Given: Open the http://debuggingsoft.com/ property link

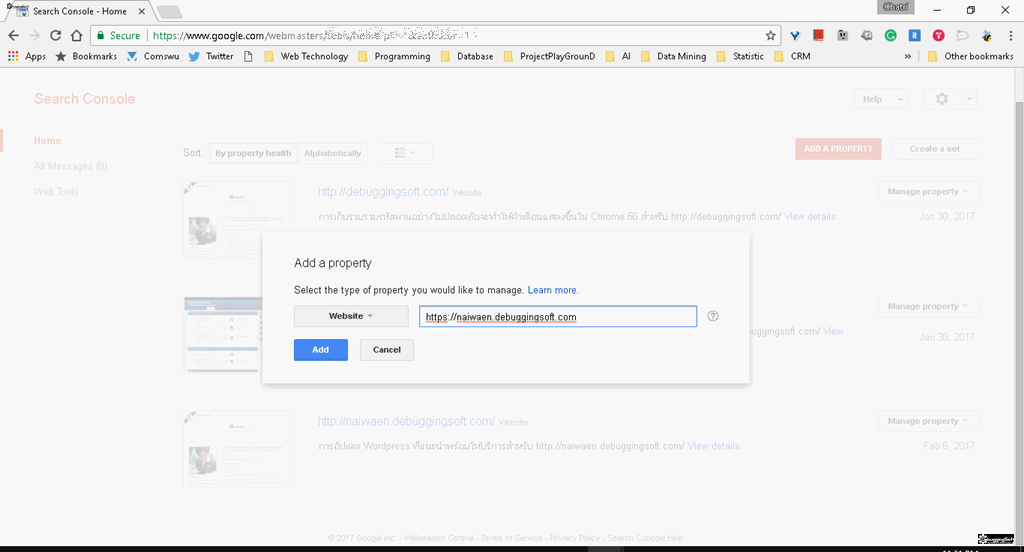Looking at the screenshot, I should tap(383, 192).
